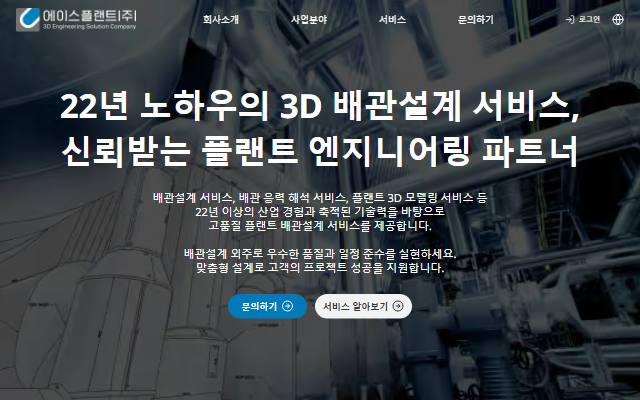Image resolution: width=640 pixels, height=400 pixels.
Task: Click the text 맞춤형 설계로 고객의 프로젝트 성공을 지원합니다.
Action: point(320,268)
